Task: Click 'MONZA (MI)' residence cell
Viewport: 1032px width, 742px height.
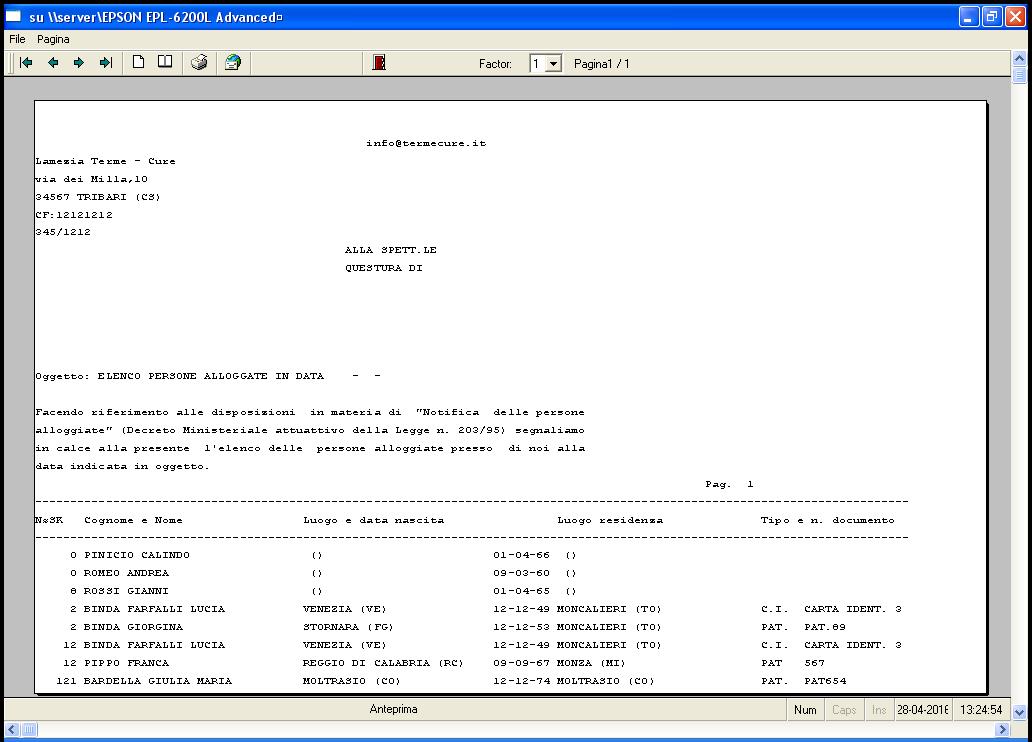Action: click(591, 663)
